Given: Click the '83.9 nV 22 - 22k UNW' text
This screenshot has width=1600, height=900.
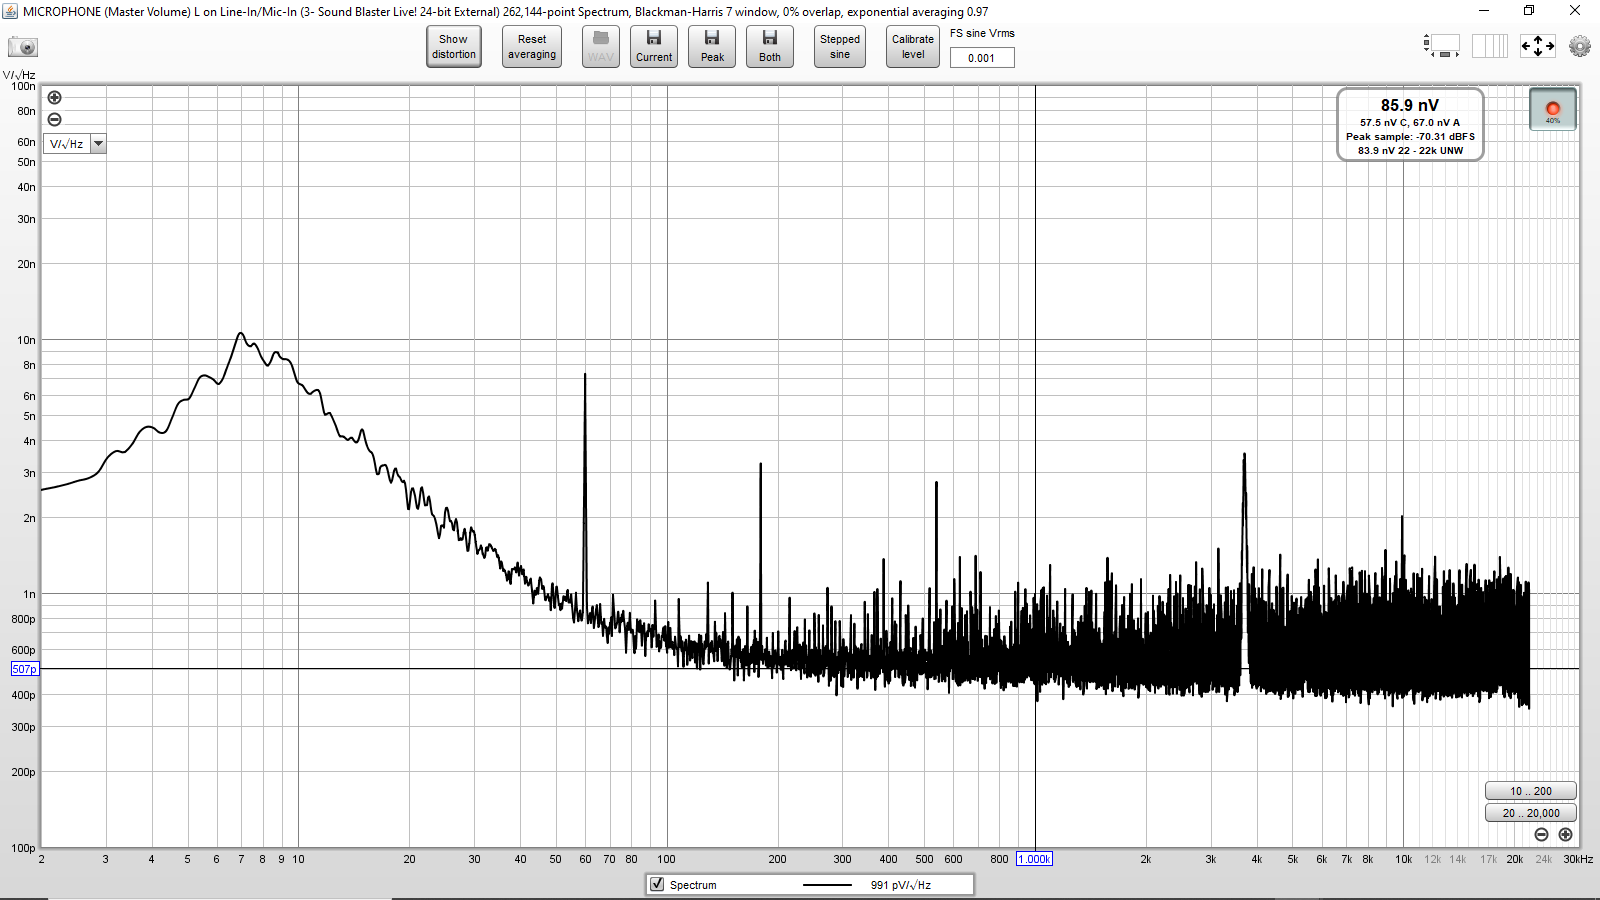Looking at the screenshot, I should click(1410, 151).
